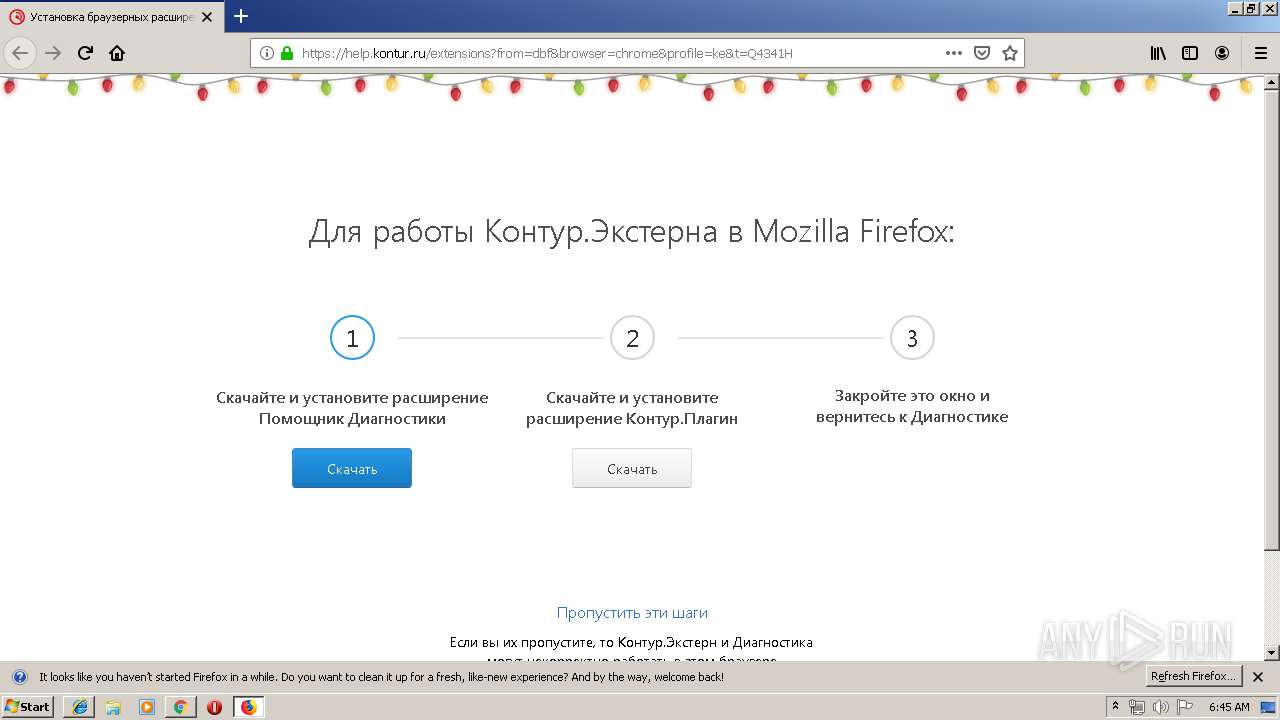
Task: Go back with the browser back arrow
Action: pos(20,53)
